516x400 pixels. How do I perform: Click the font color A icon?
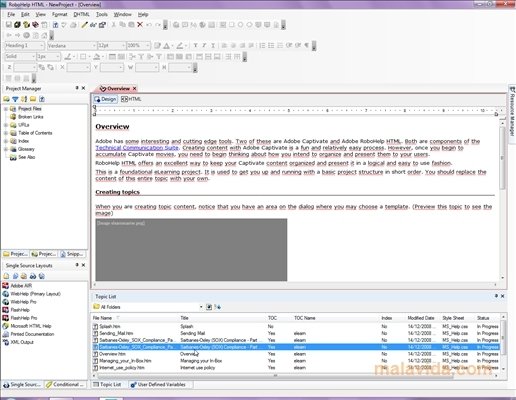tap(166, 46)
